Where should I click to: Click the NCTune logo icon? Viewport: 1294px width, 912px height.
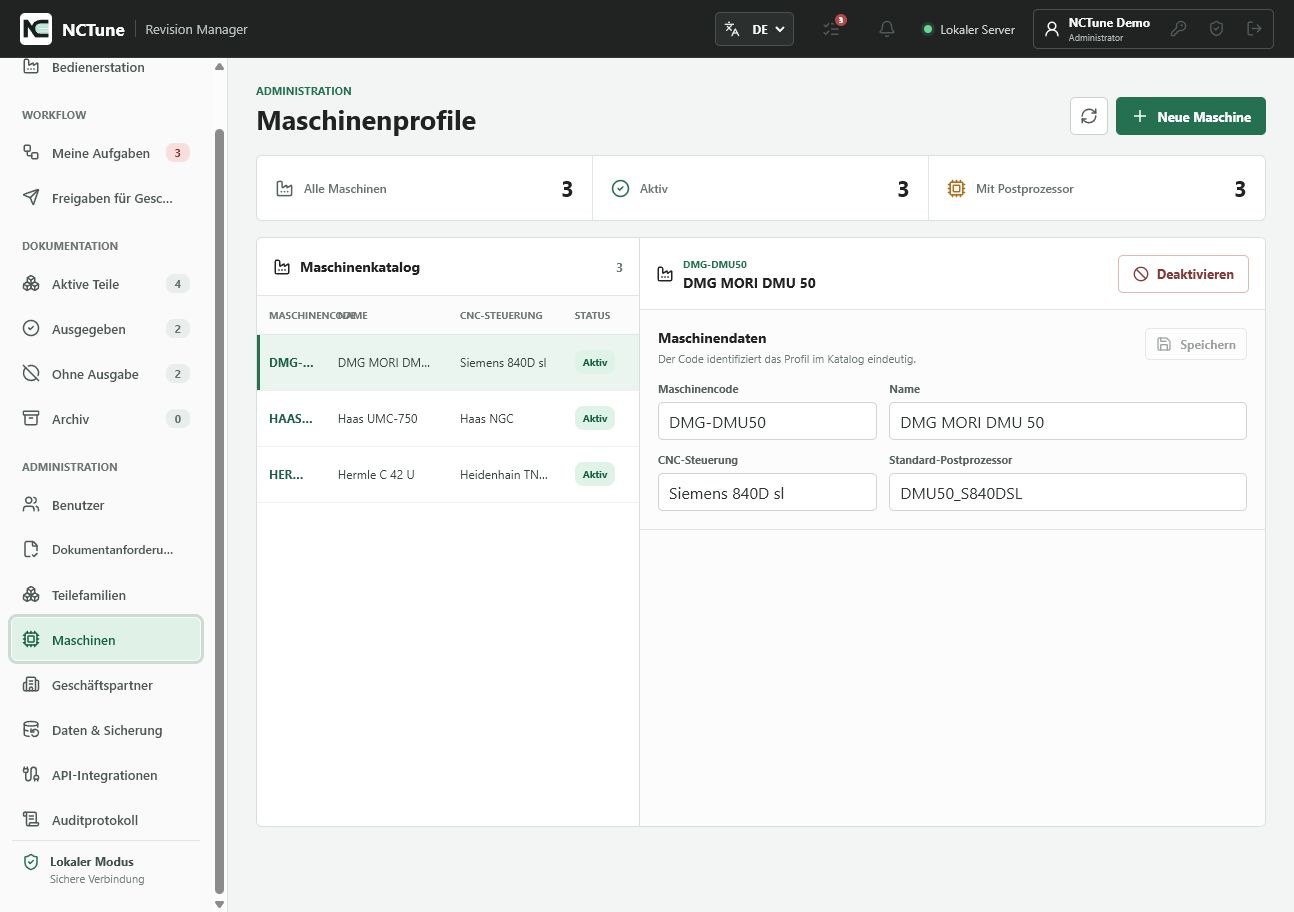pyautogui.click(x=36, y=29)
